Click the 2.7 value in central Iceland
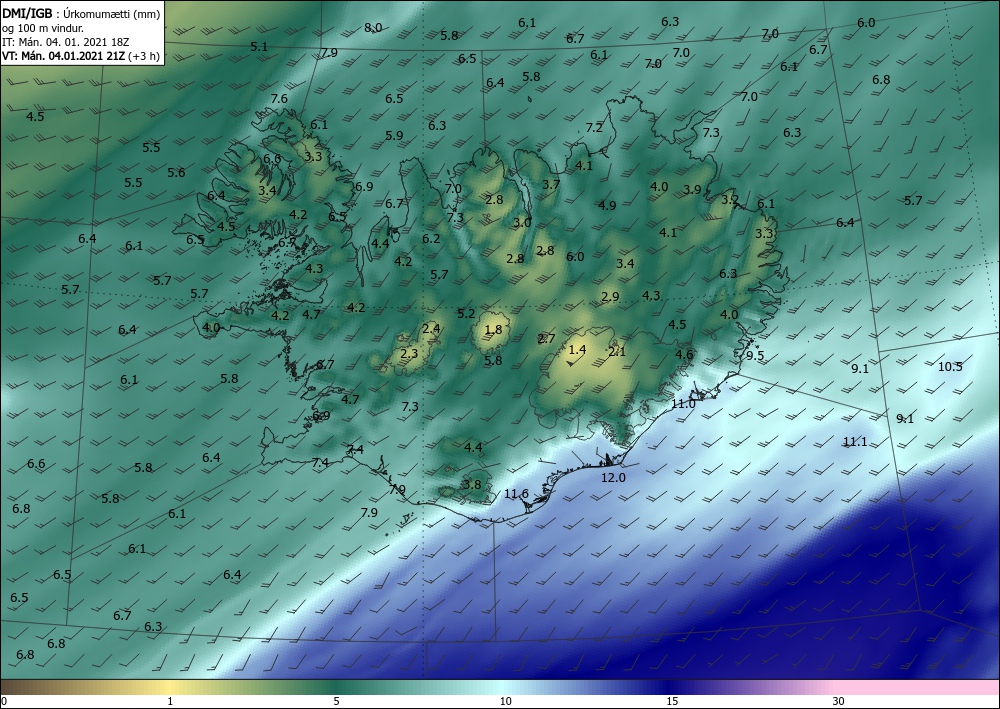Viewport: 1000px width, 709px height. (547, 339)
